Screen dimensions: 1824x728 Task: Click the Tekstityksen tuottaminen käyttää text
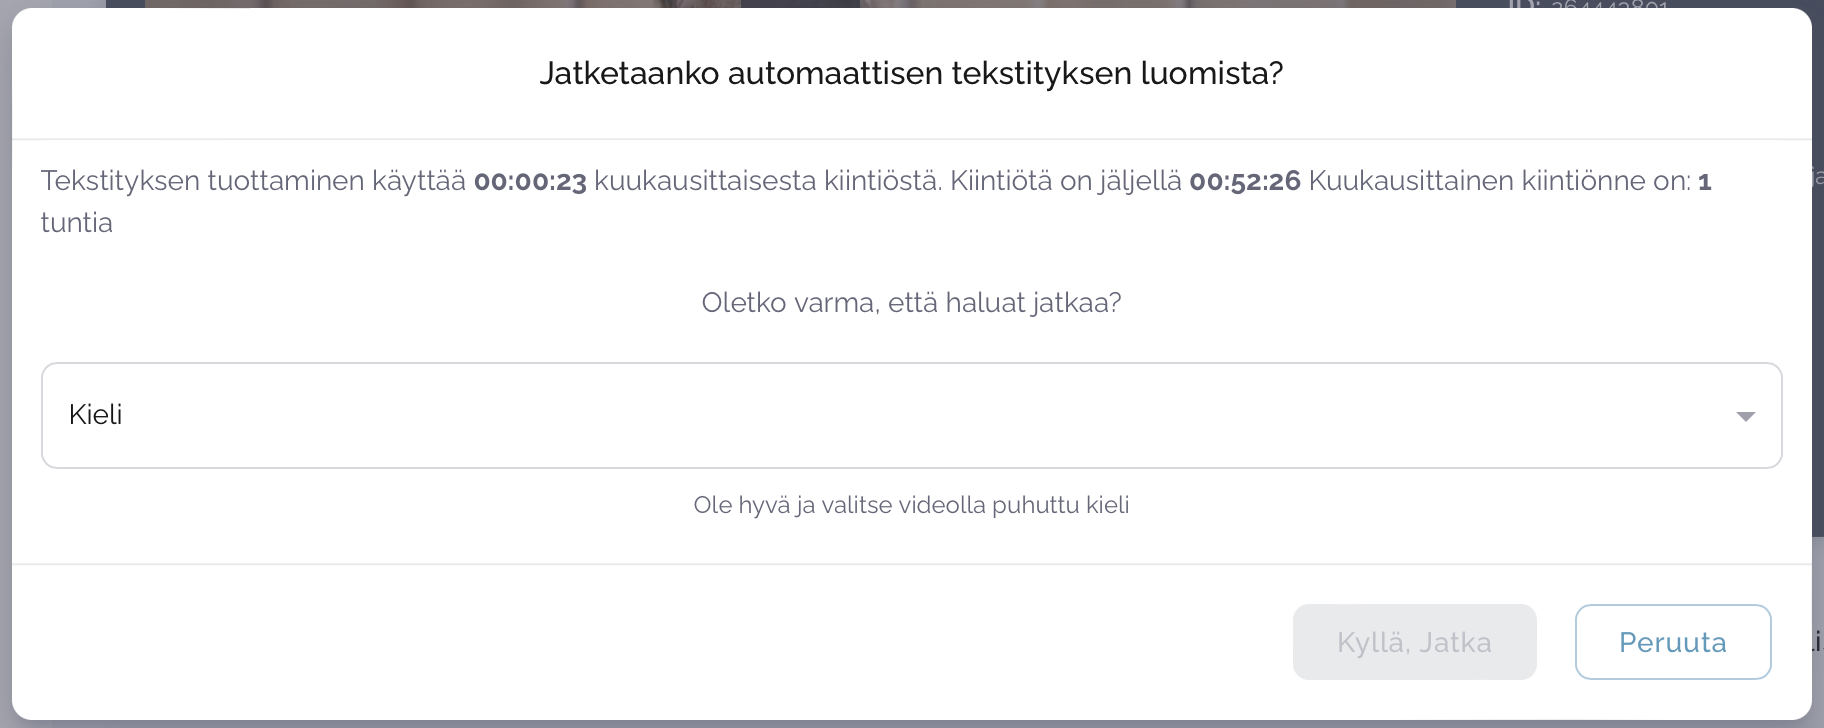tap(253, 182)
